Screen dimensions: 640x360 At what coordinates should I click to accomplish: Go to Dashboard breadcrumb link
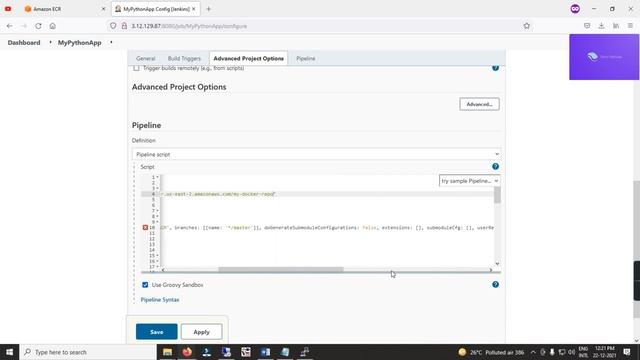pyautogui.click(x=24, y=42)
